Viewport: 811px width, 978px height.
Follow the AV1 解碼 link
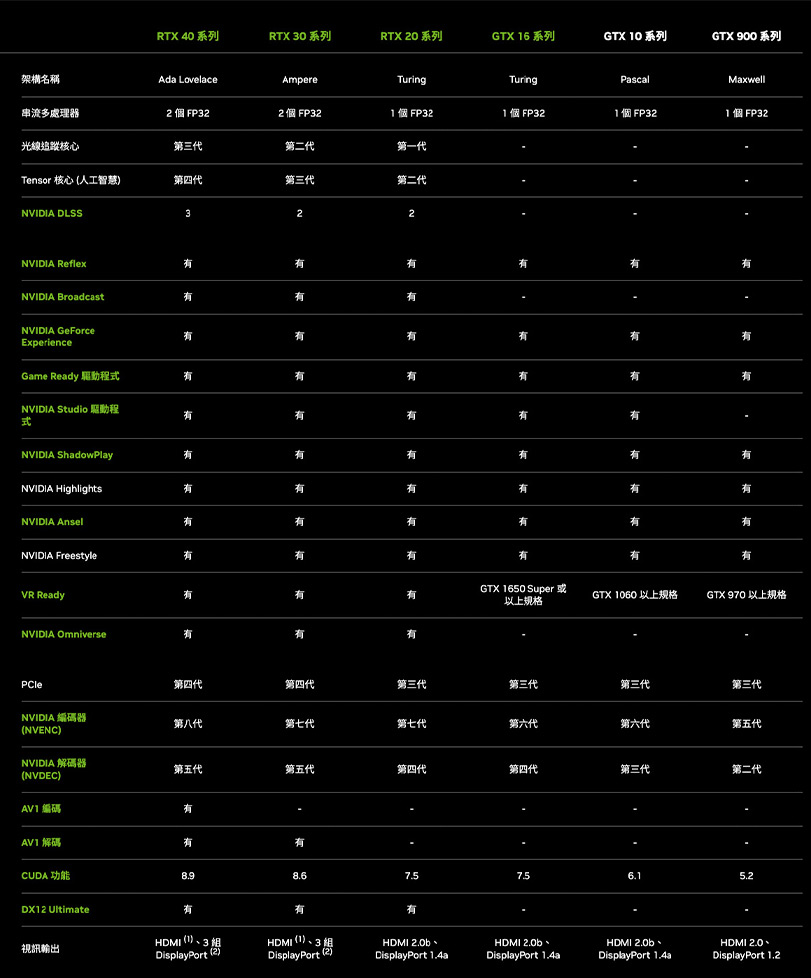41,842
